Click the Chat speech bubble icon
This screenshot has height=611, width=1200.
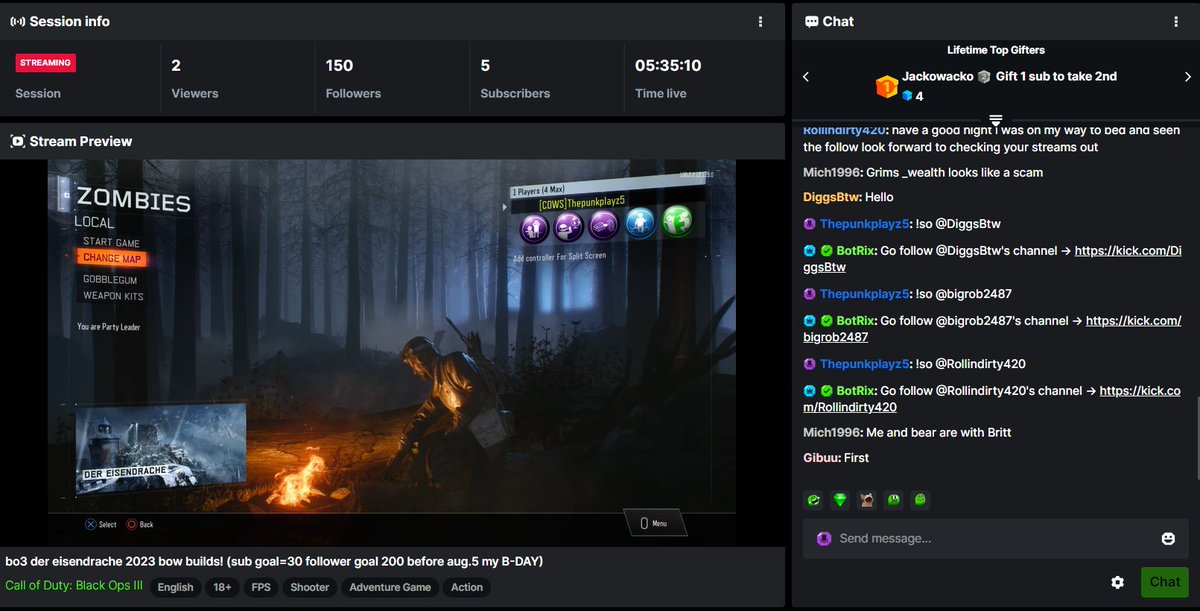(811, 21)
